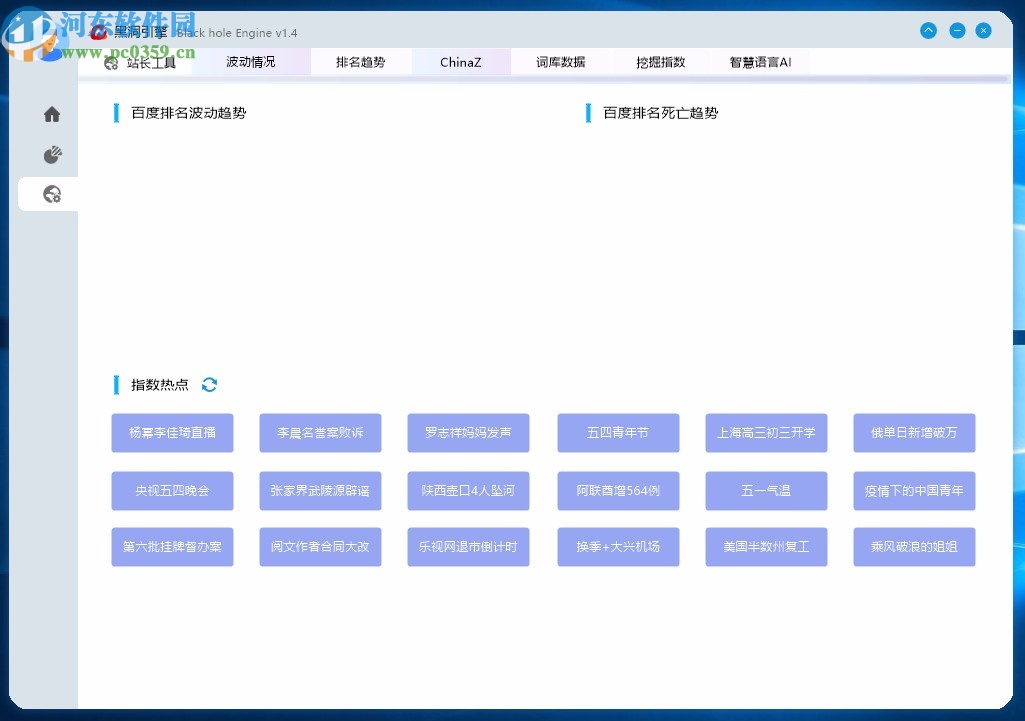Screen dimensions: 1025x721
Task: Click the 指数热点 section heading
Action: point(160,385)
